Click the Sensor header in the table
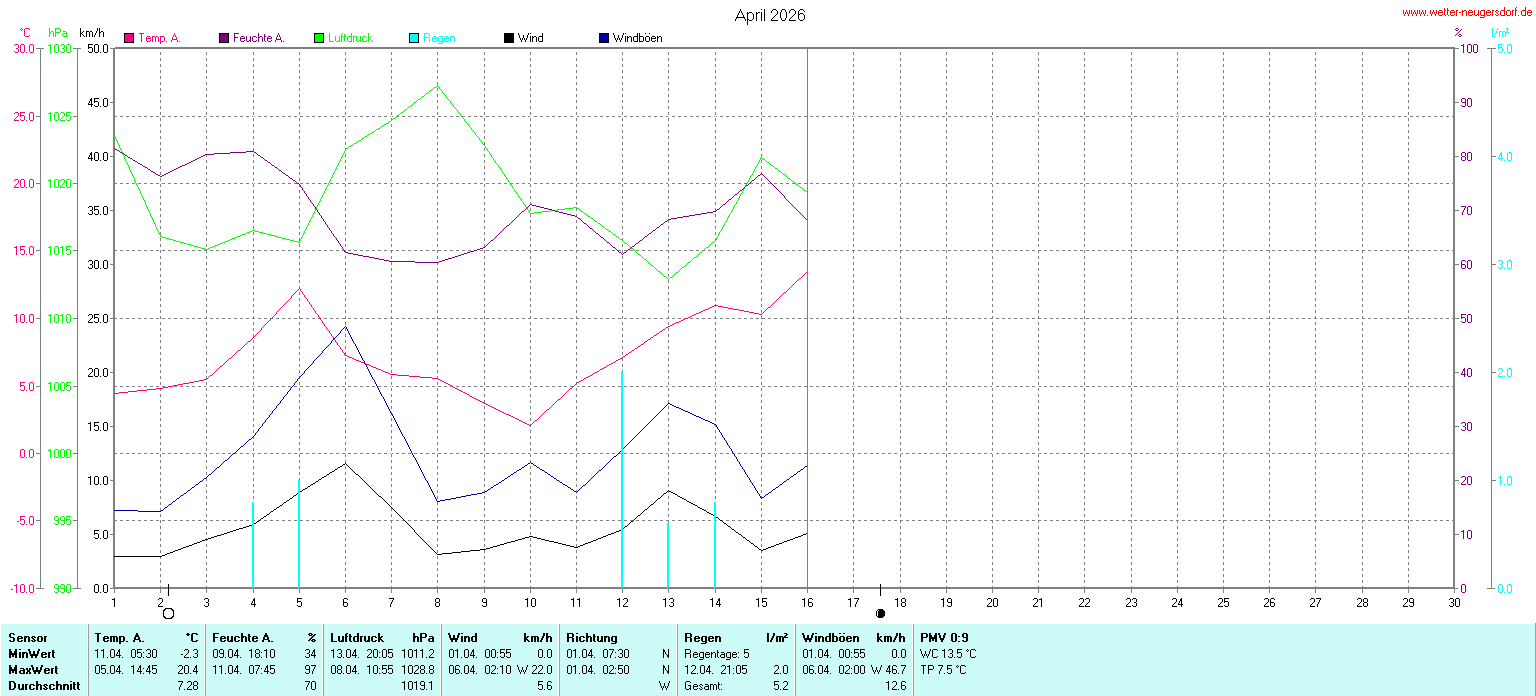Image resolution: width=1536 pixels, height=696 pixels. pos(28,638)
